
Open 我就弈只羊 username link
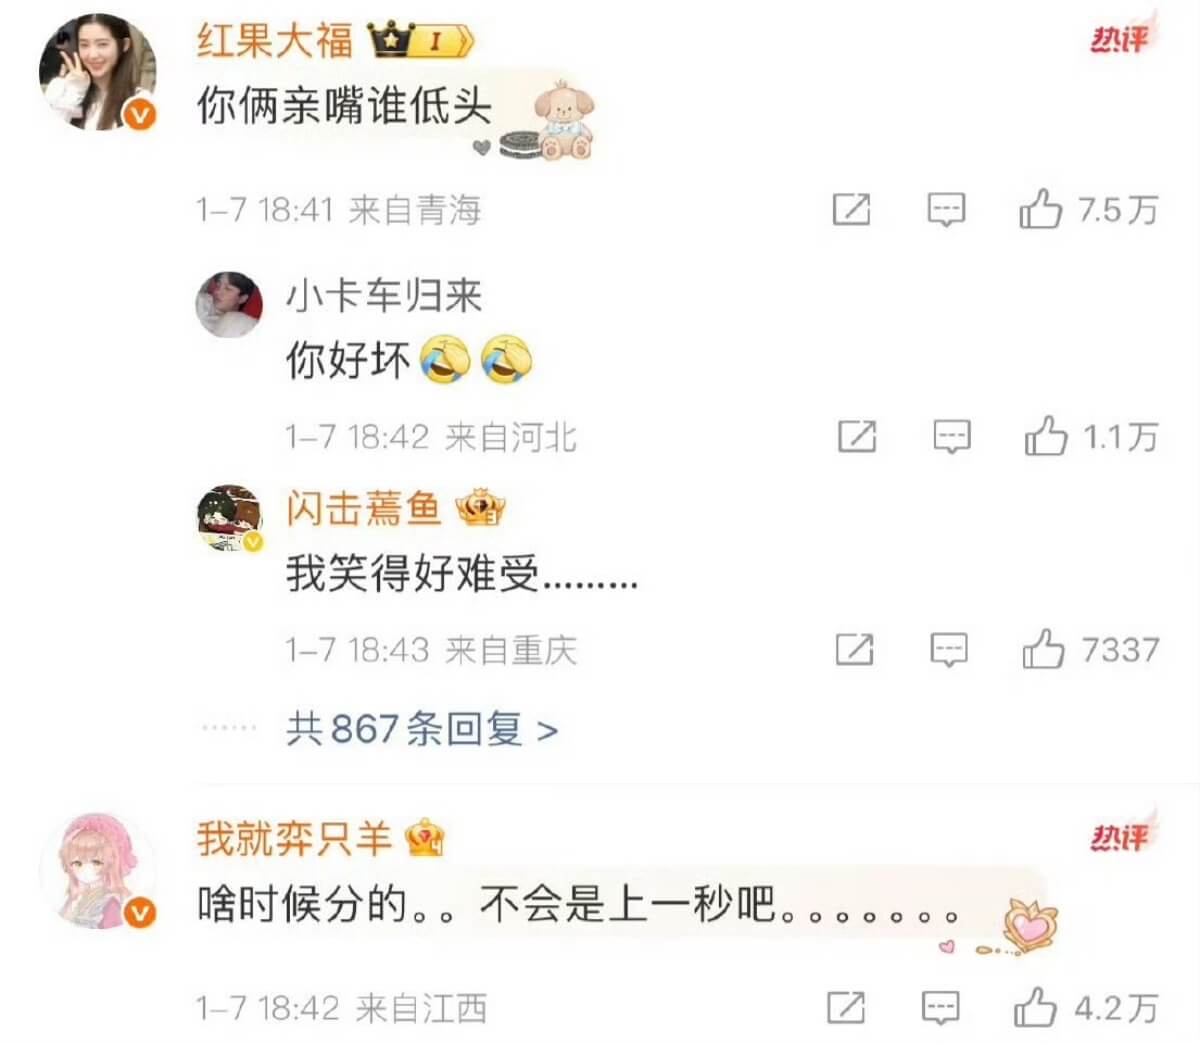[294, 838]
